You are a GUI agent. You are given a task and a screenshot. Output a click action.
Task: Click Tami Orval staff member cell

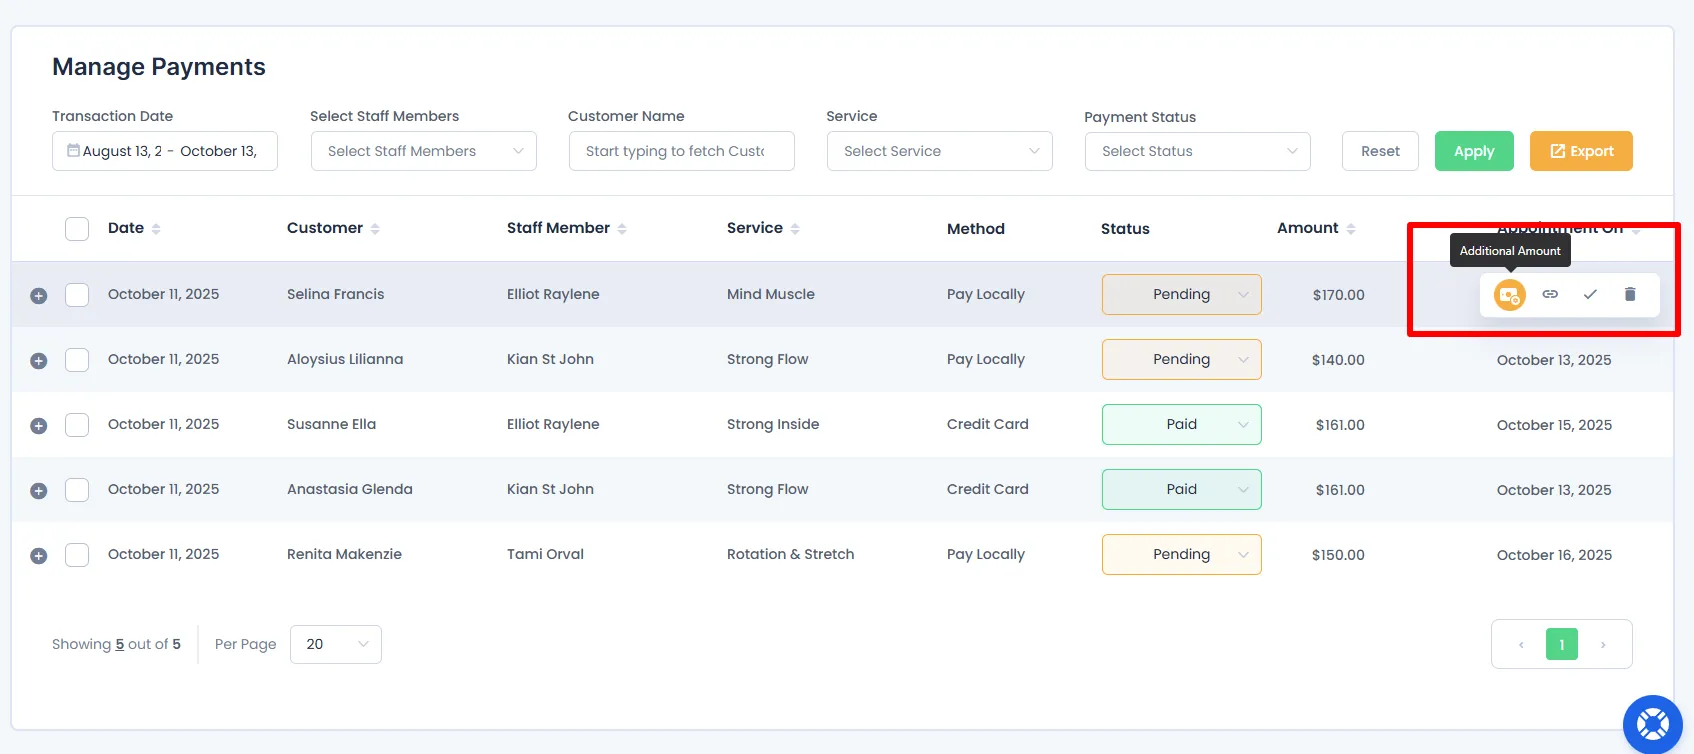click(x=545, y=554)
